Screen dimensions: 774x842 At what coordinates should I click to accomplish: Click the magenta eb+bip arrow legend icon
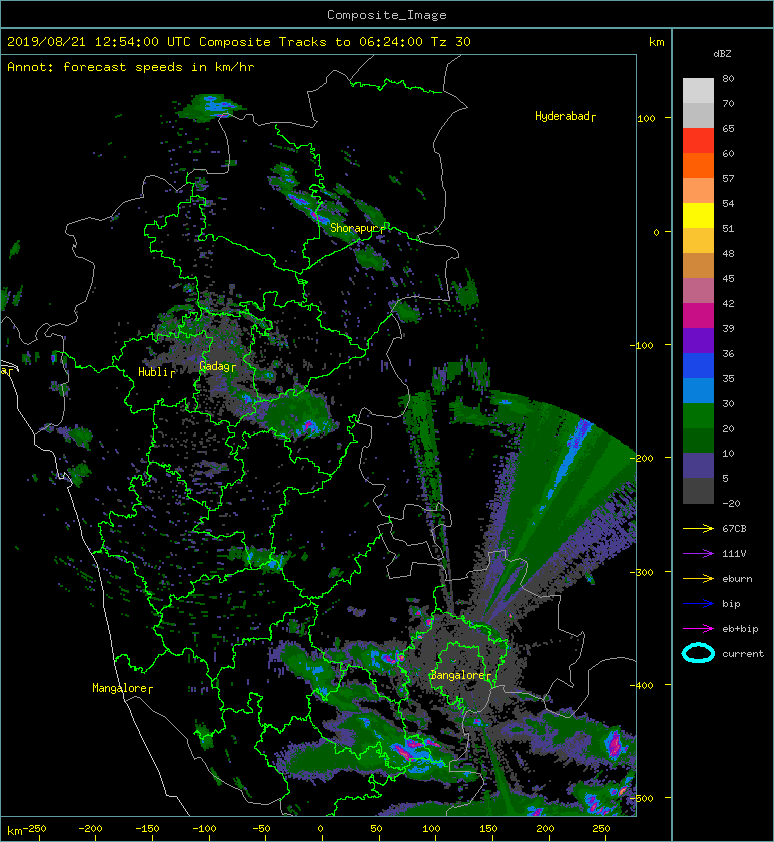coord(698,629)
